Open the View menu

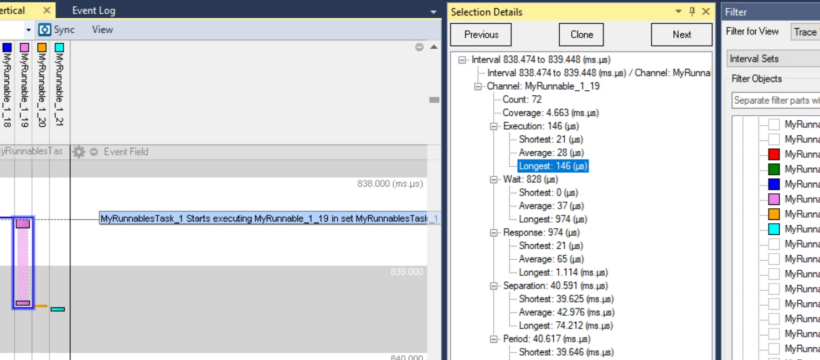click(102, 30)
